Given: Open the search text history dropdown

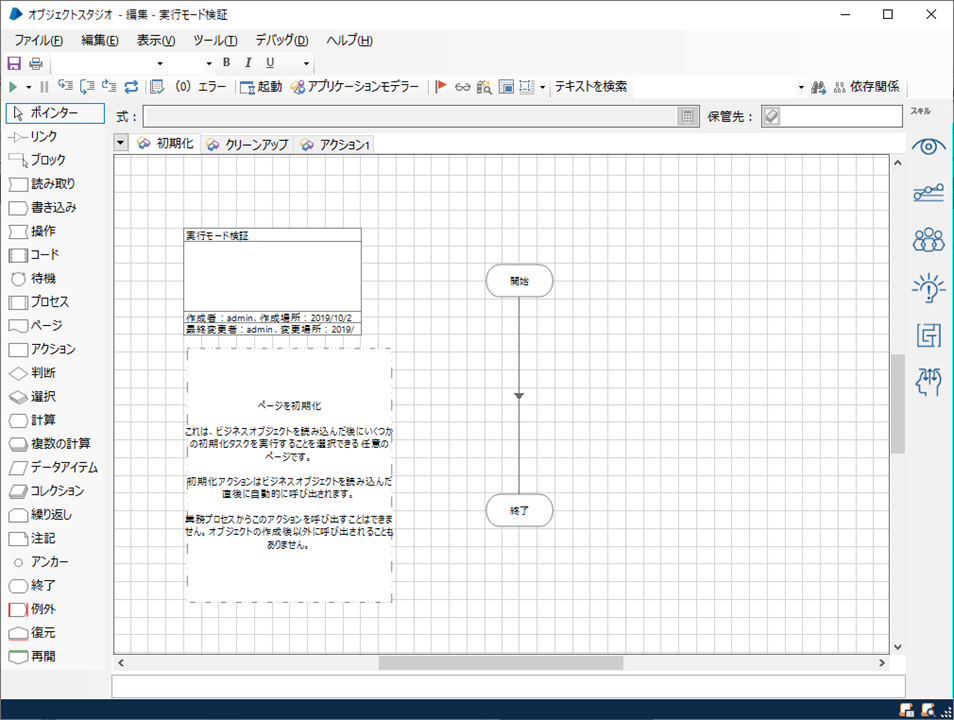Looking at the screenshot, I should [x=801, y=88].
